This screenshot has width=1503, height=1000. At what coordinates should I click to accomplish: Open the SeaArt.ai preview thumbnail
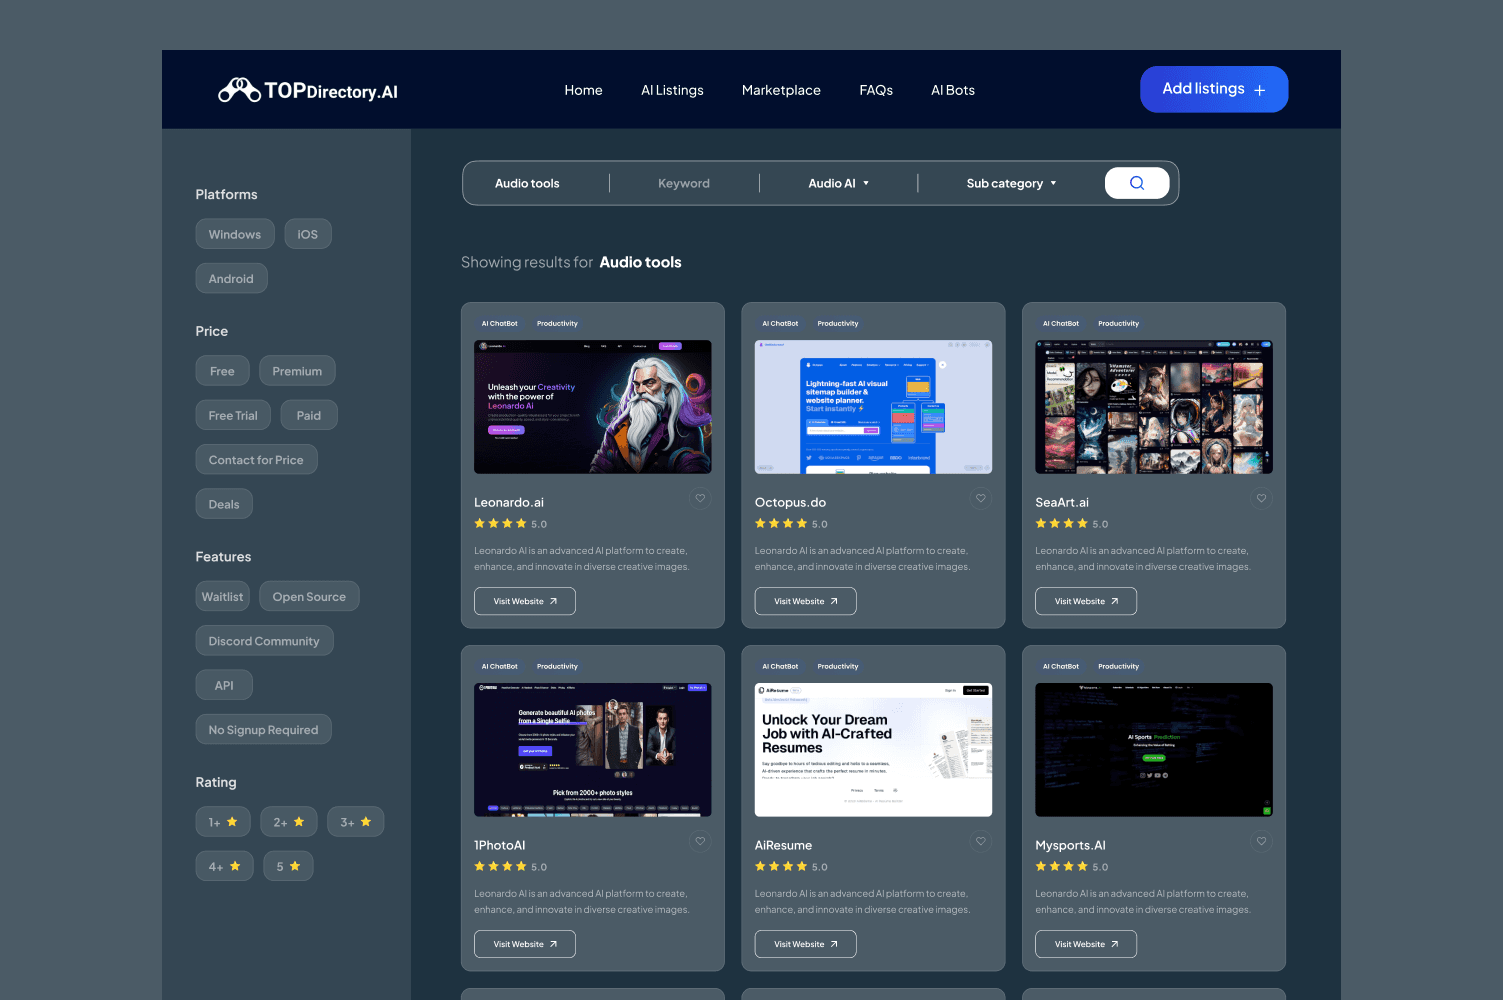click(1154, 407)
